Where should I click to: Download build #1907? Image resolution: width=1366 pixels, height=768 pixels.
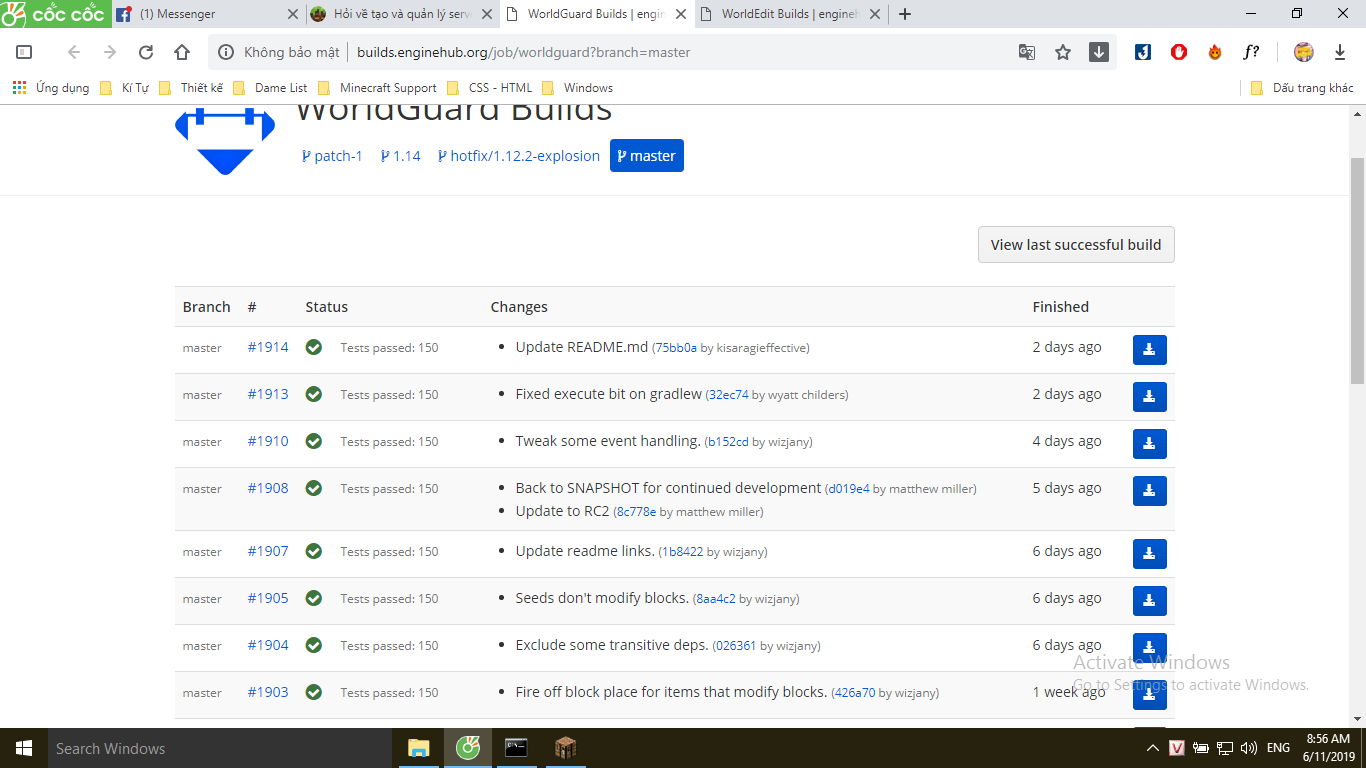tap(1149, 554)
